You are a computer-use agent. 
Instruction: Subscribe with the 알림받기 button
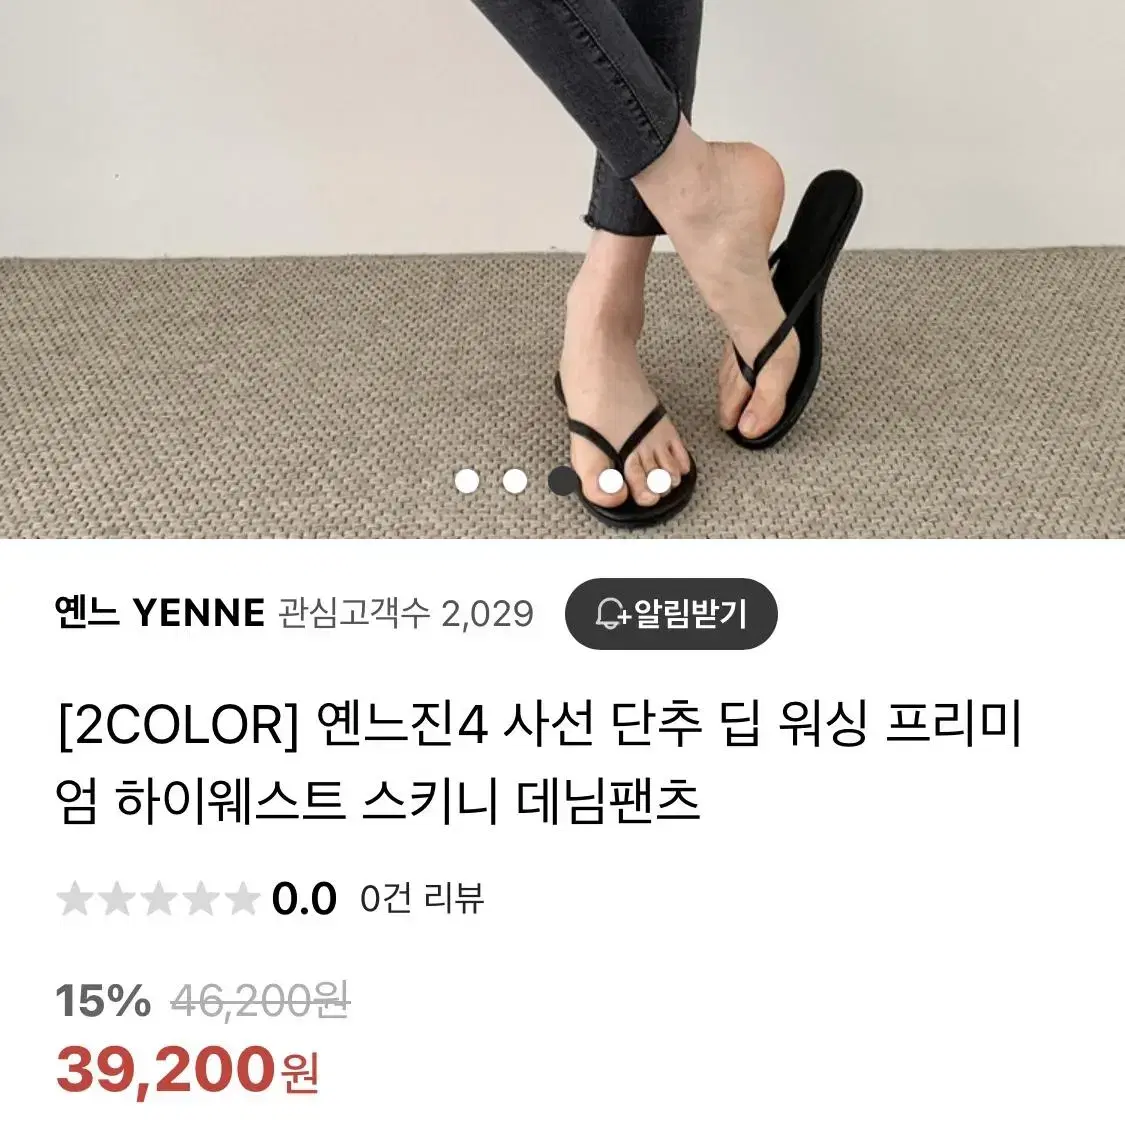671,614
